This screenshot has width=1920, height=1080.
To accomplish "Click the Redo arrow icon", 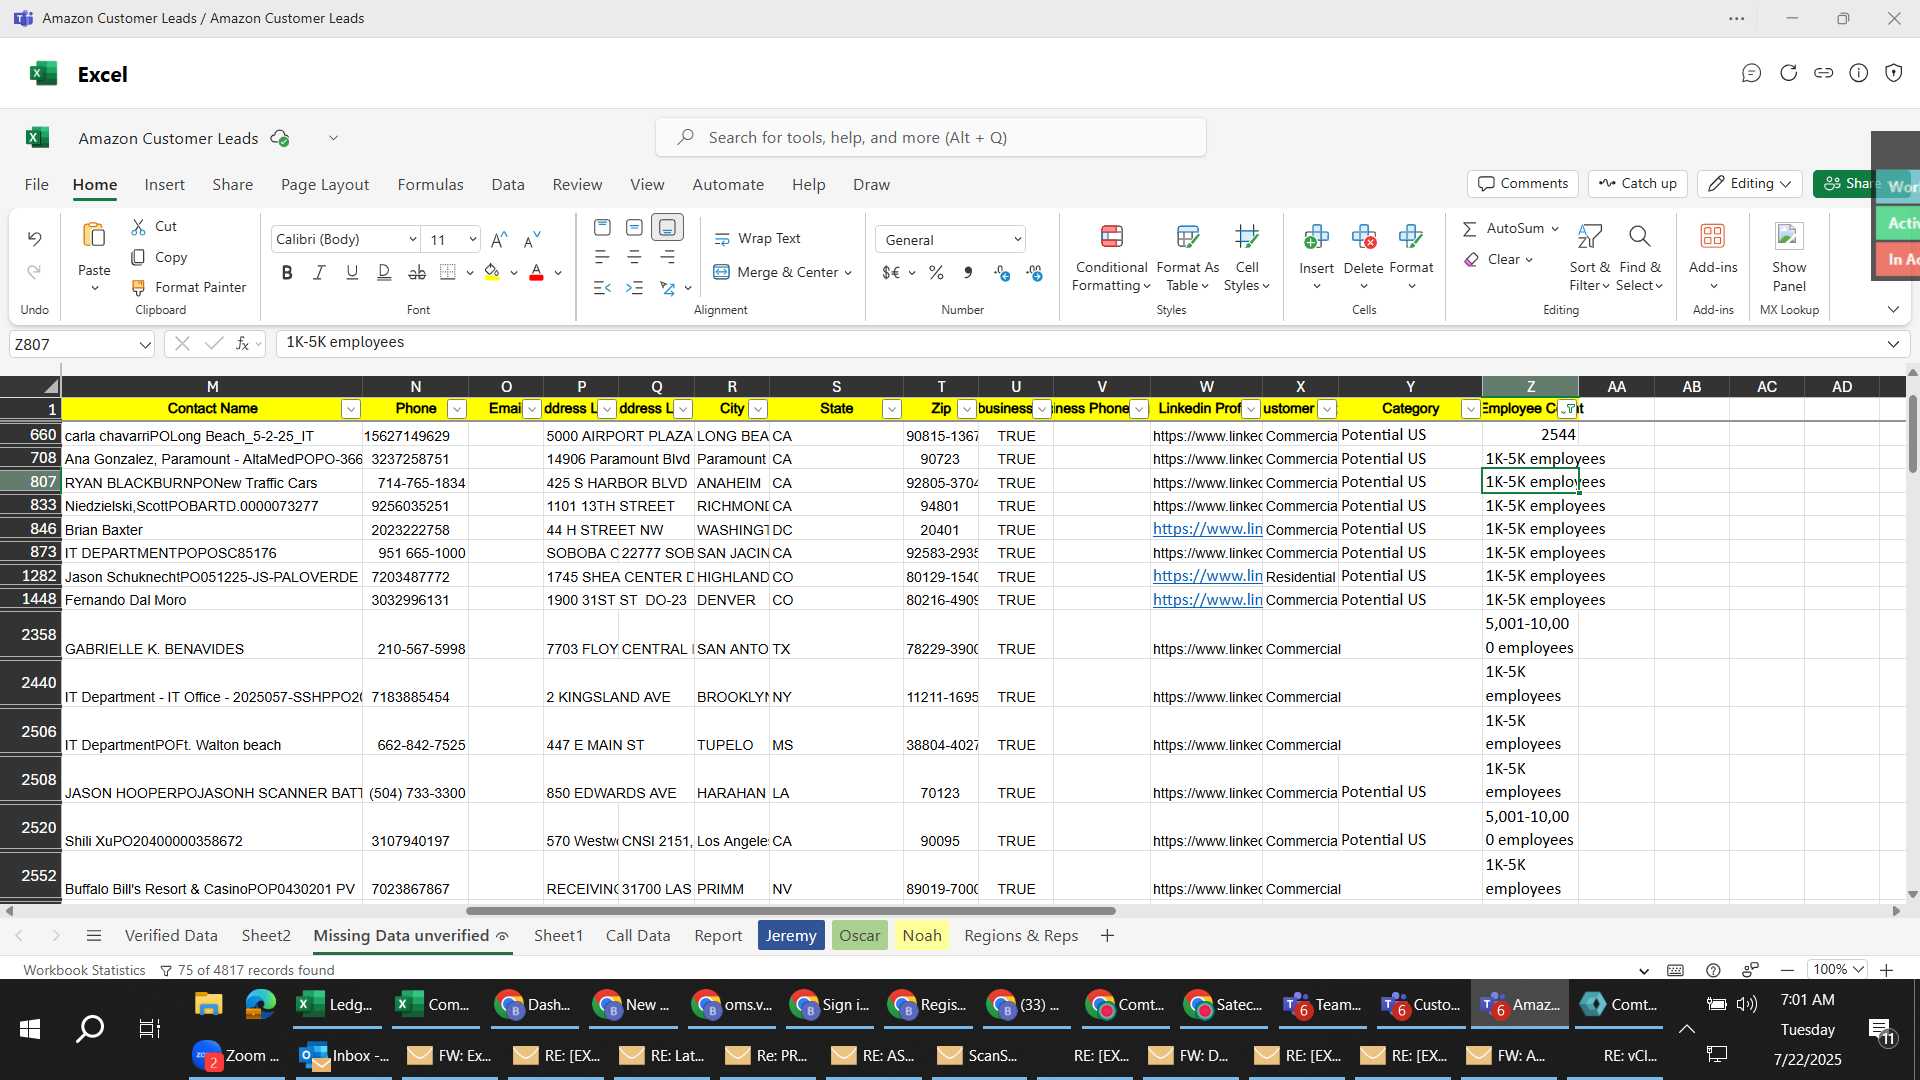I will point(34,272).
